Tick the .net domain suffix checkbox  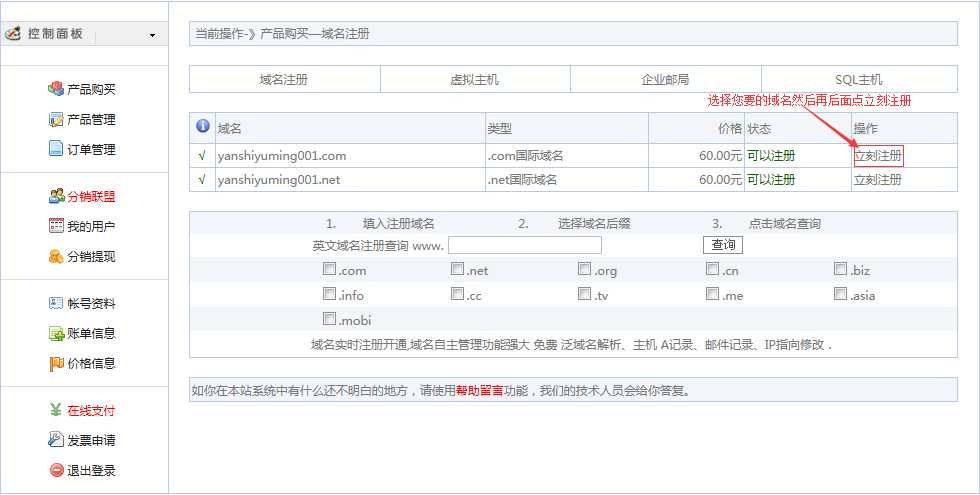click(x=457, y=269)
